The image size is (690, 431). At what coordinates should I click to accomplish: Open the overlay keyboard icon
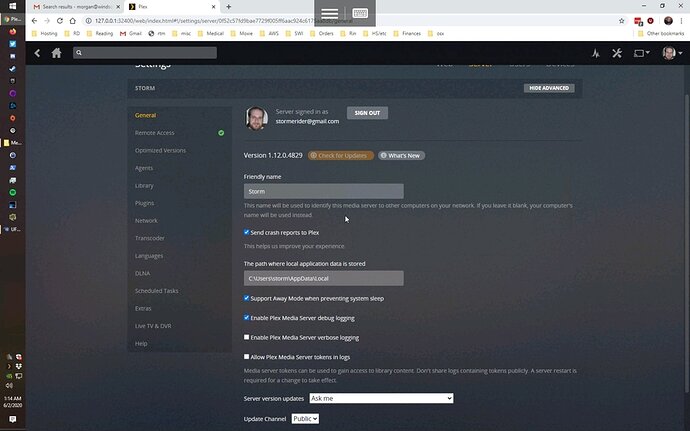pos(360,13)
